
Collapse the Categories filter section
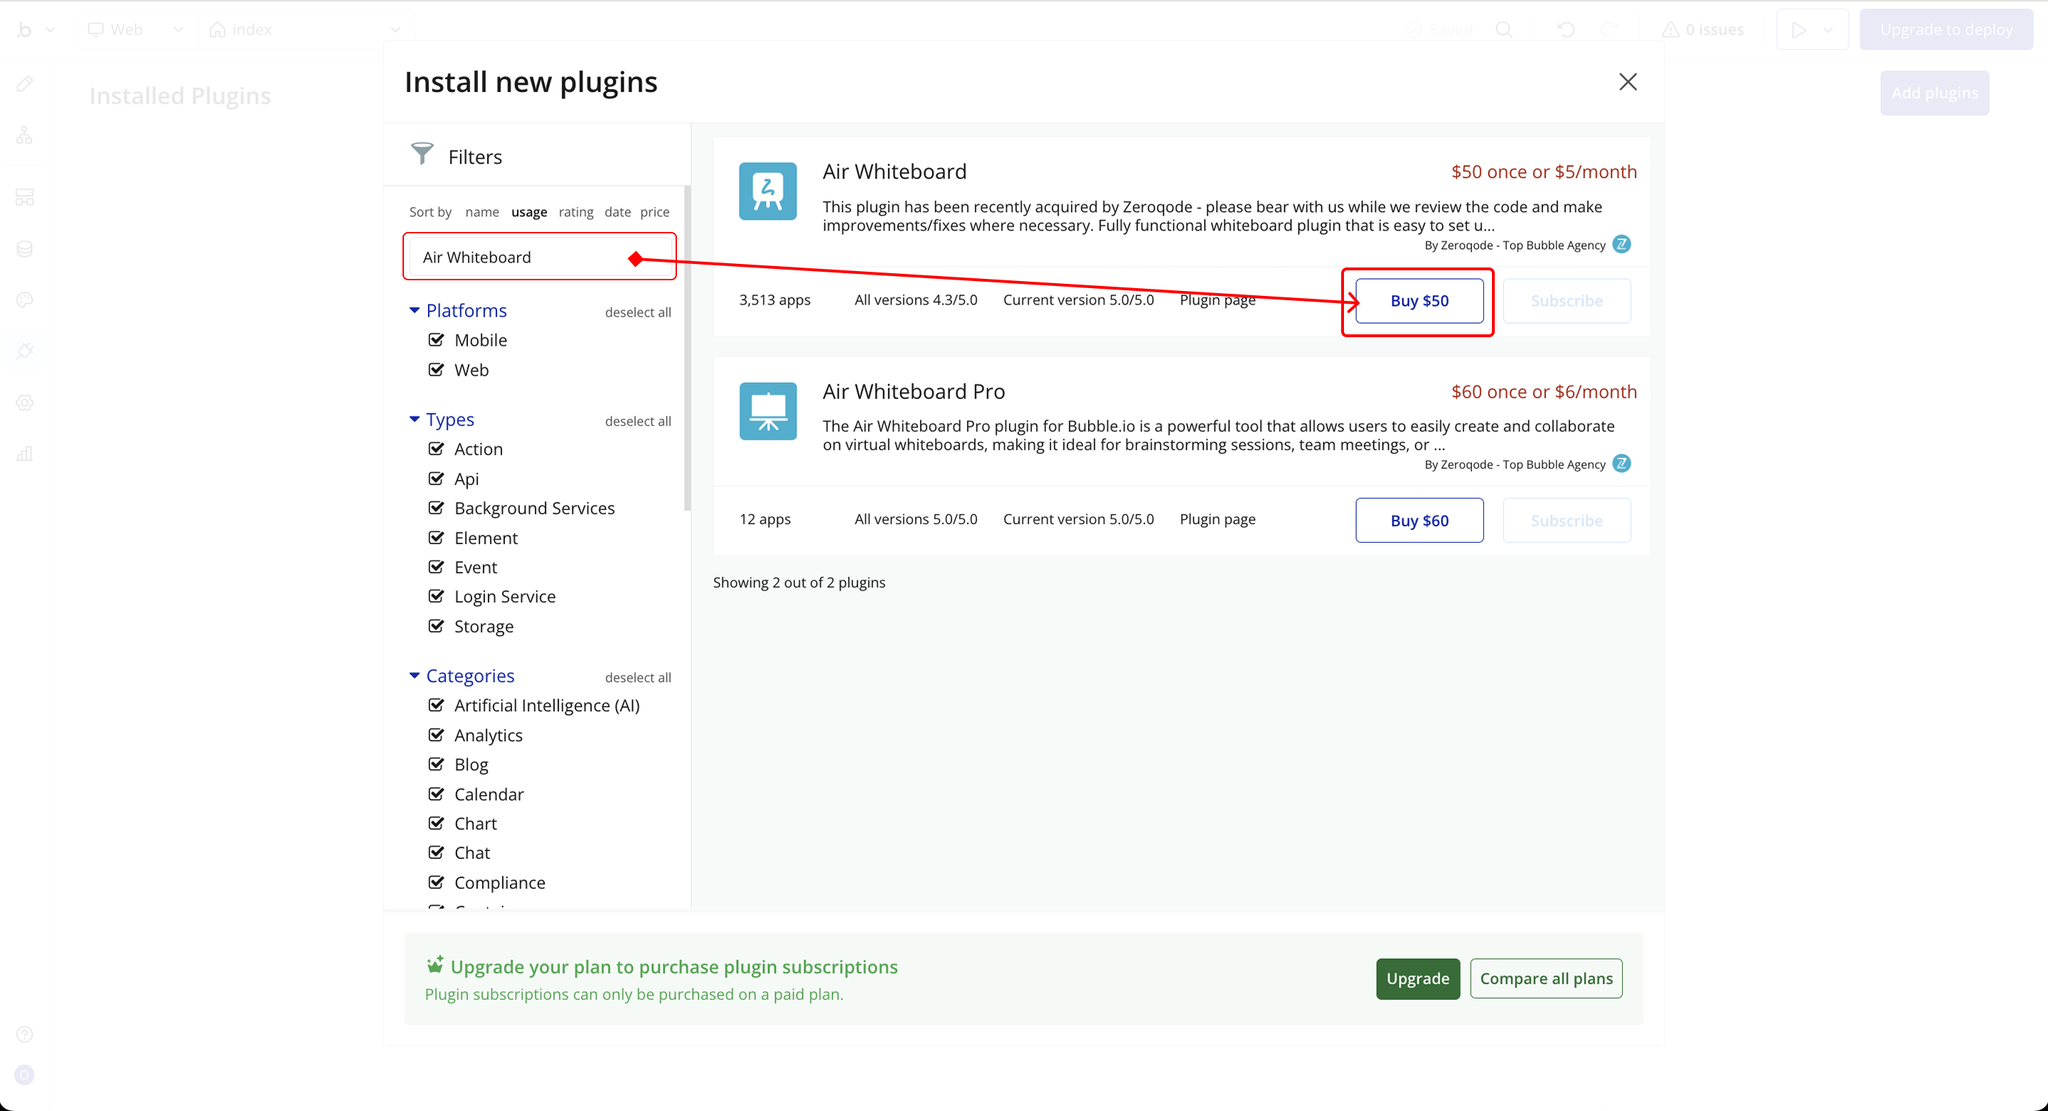pyautogui.click(x=415, y=676)
